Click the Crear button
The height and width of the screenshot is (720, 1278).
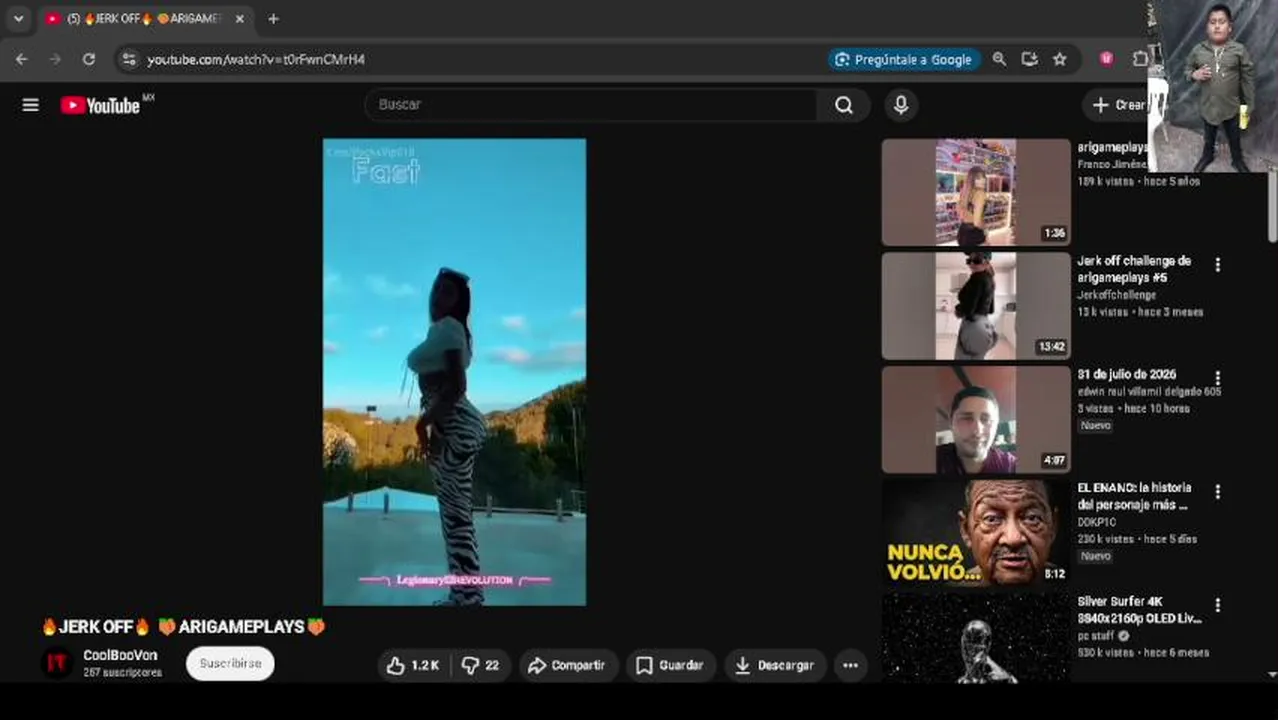point(1118,105)
